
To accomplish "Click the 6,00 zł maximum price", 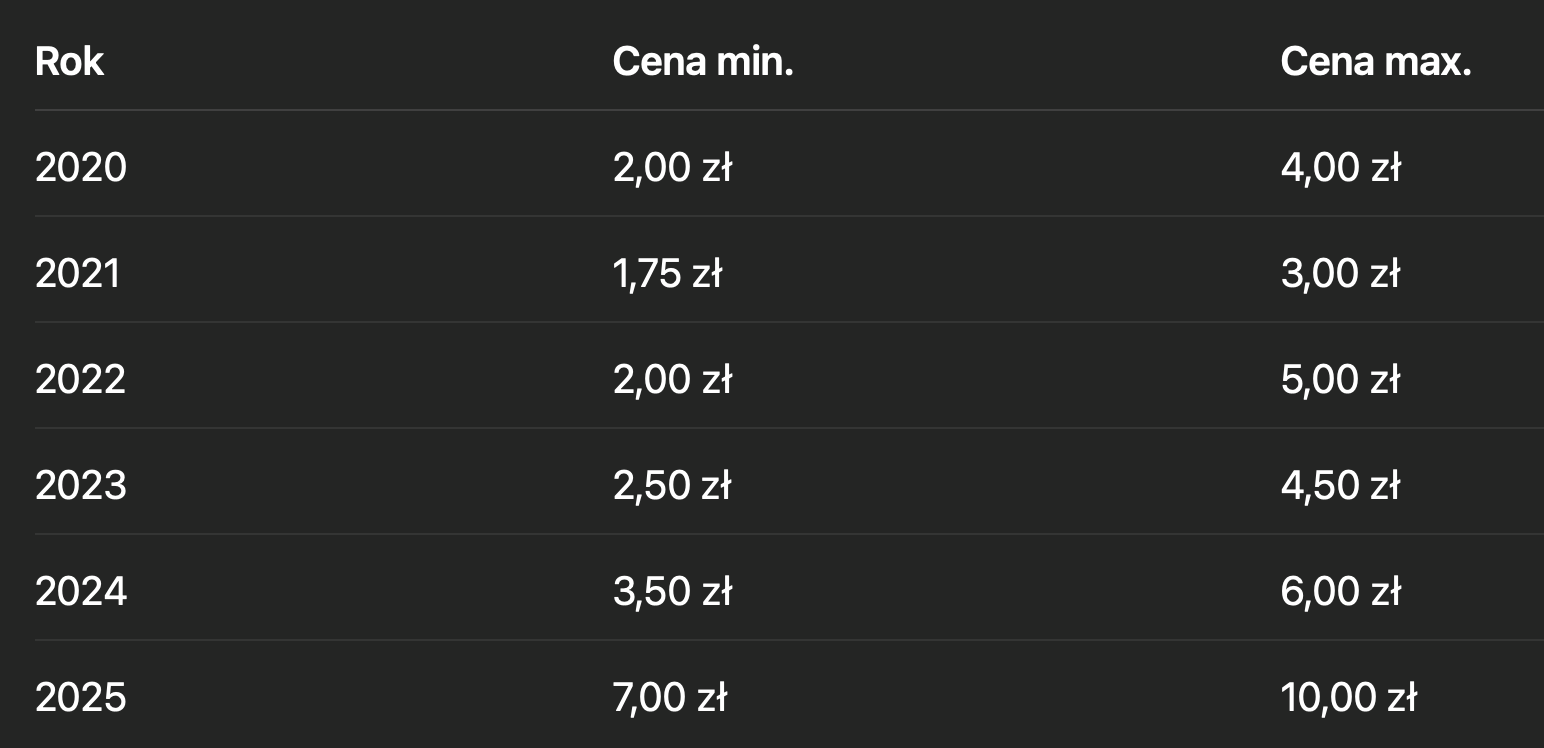I will [1340, 592].
